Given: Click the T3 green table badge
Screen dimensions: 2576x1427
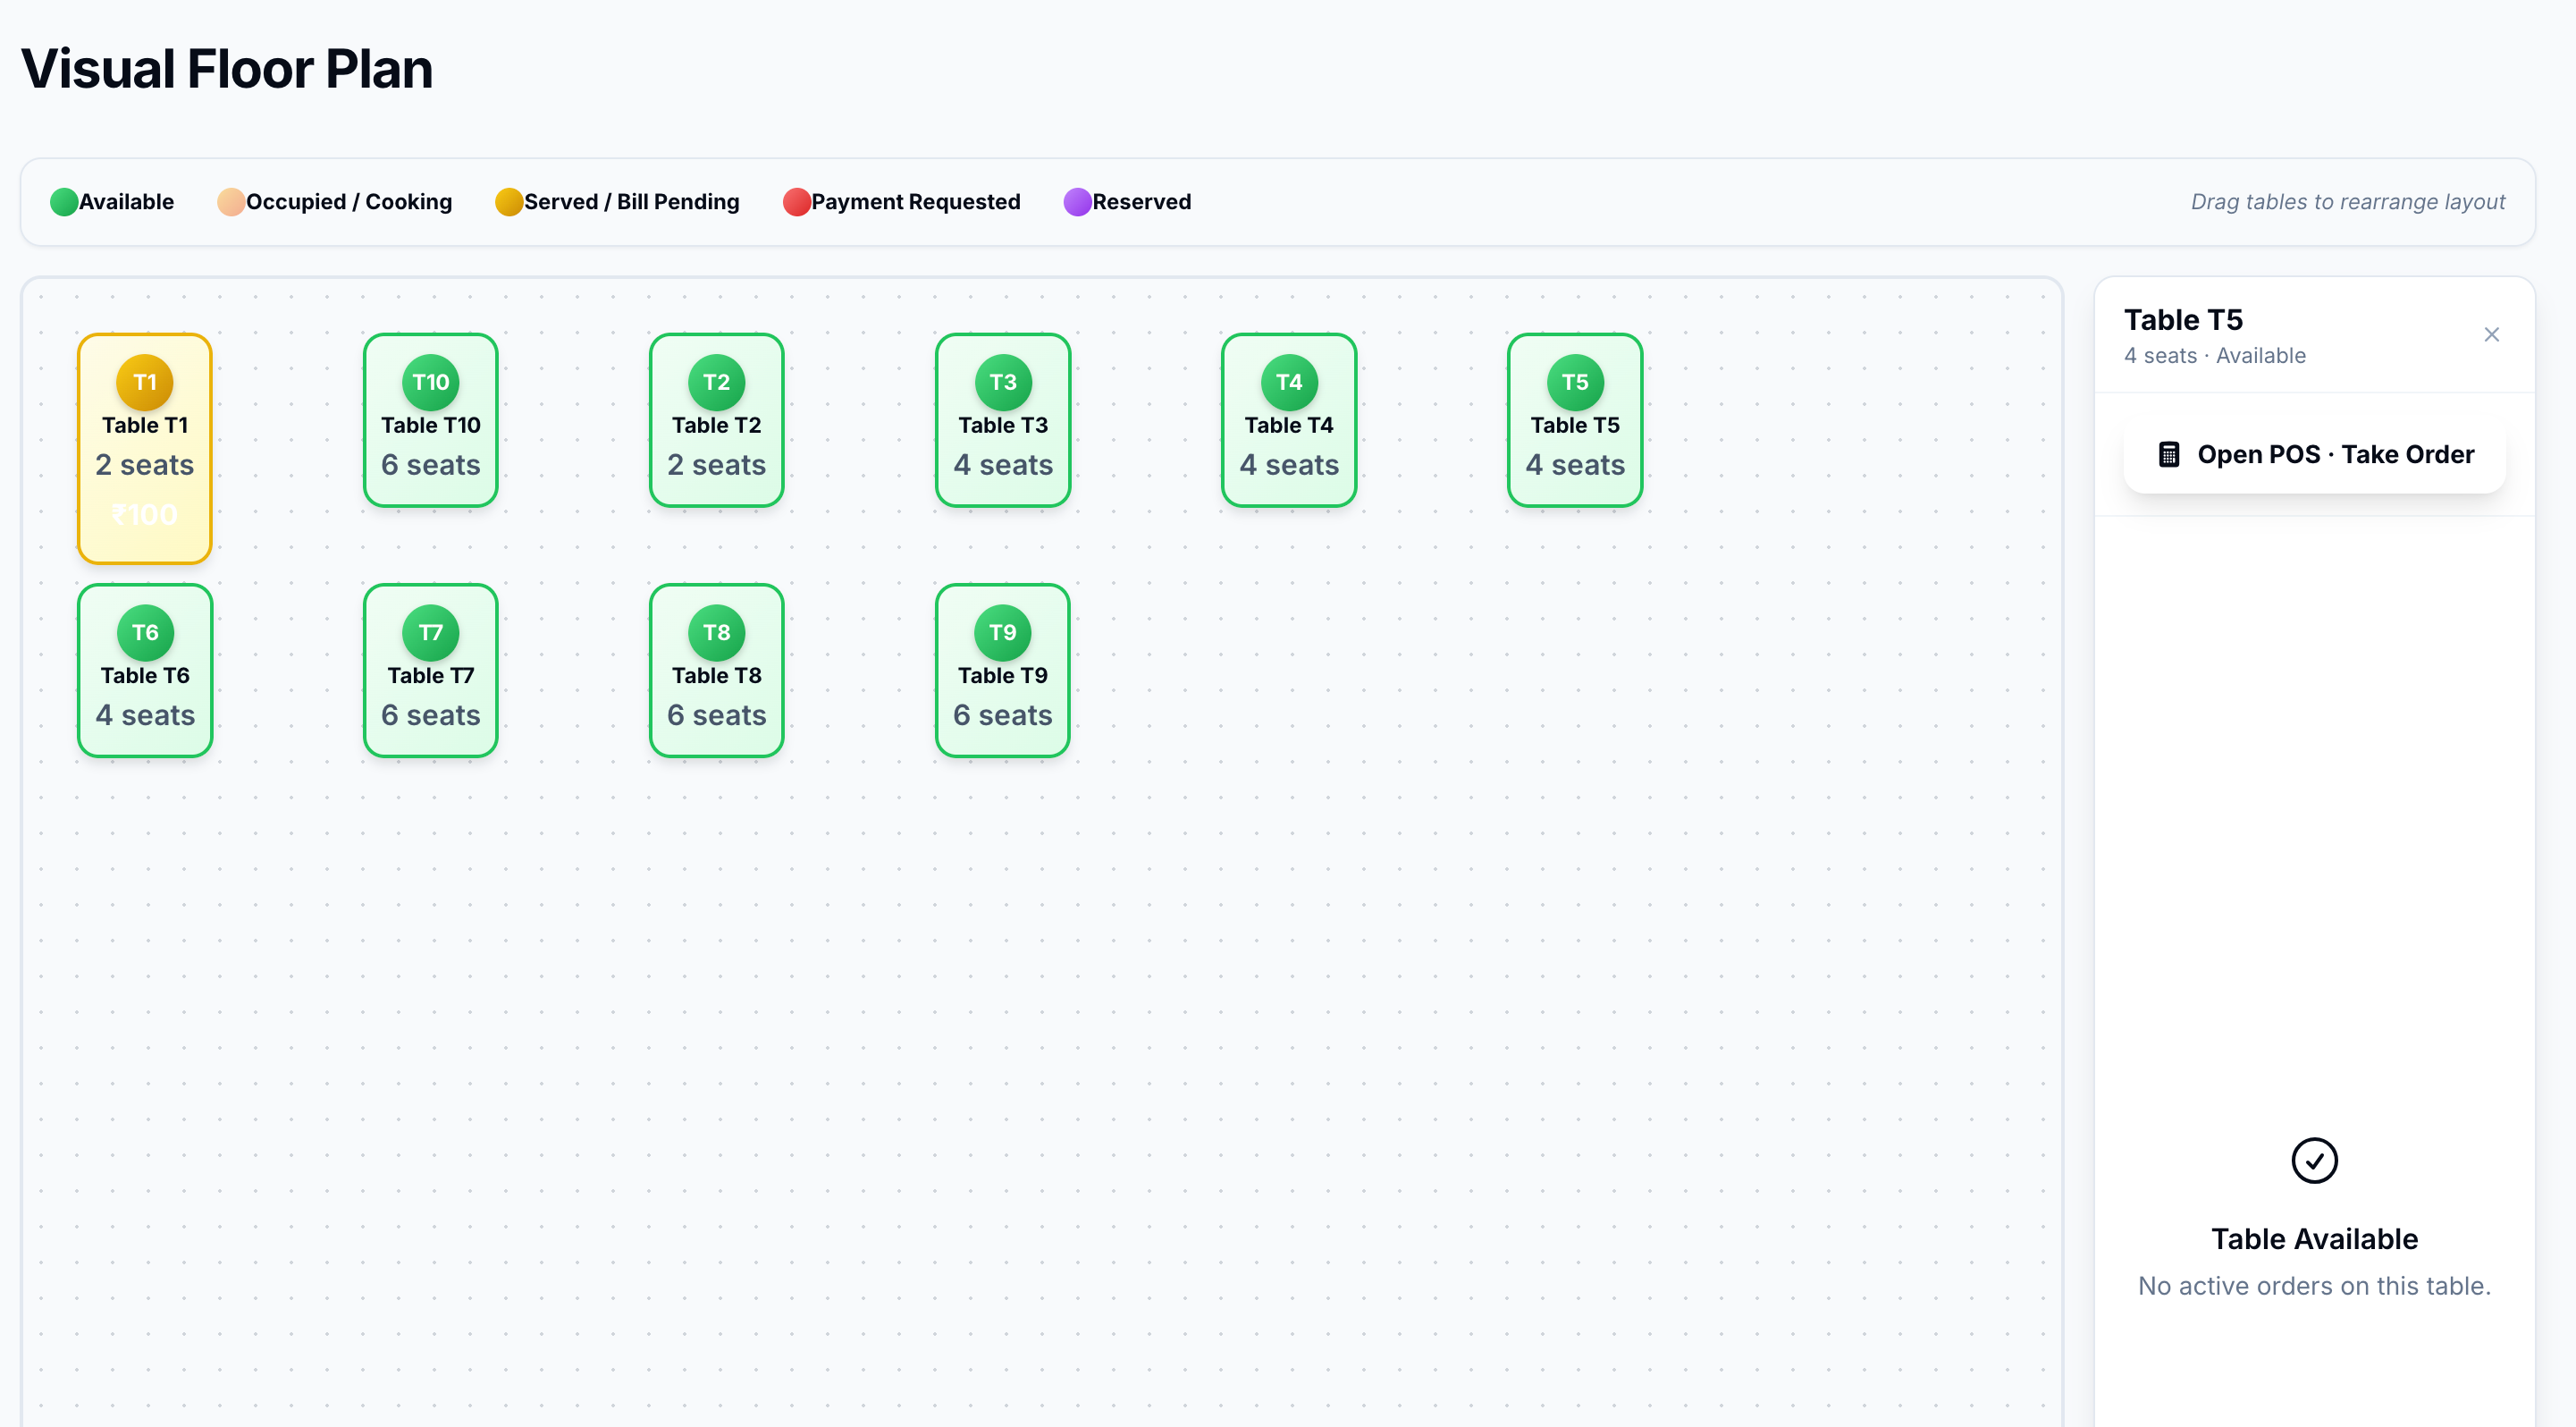Looking at the screenshot, I should pos(1002,382).
